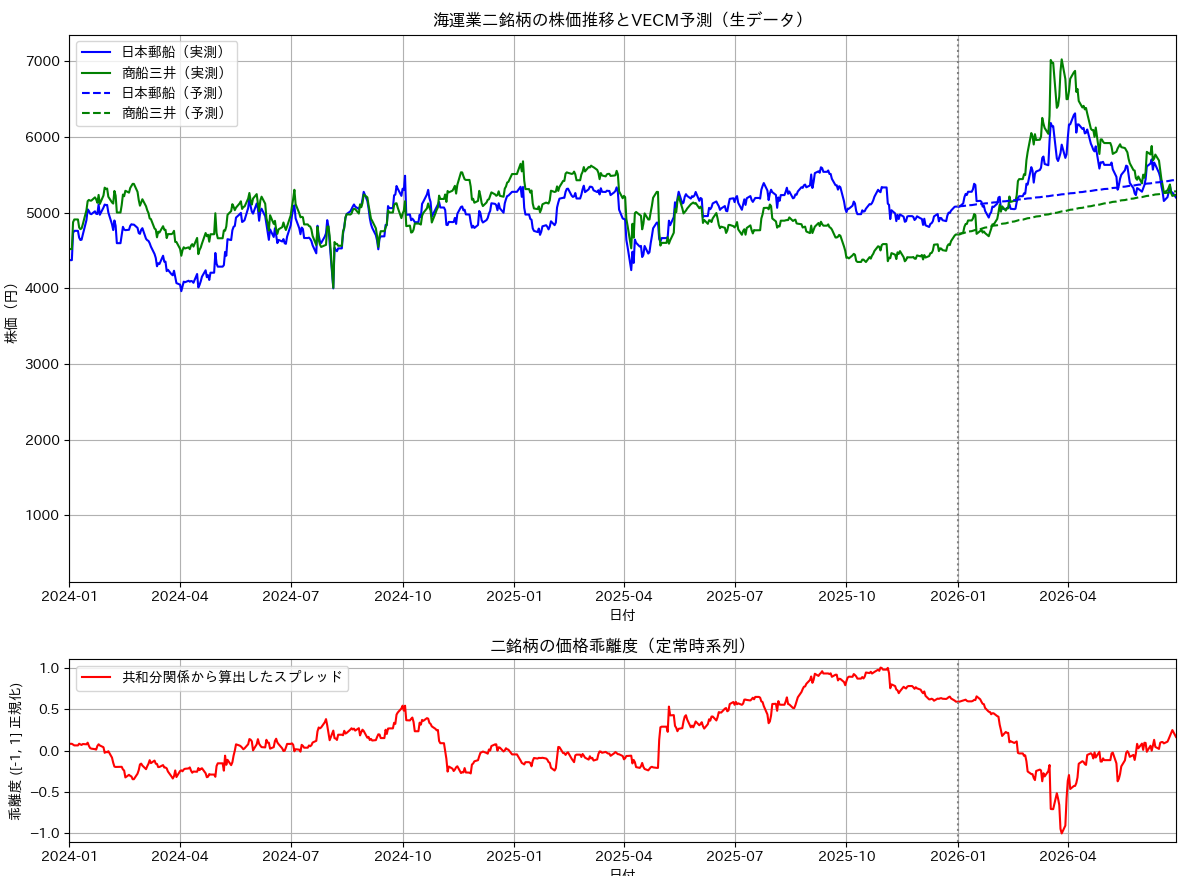This screenshot has height=876, width=1185.
Task: Click 2024-07 tick of the spread chart
Action: coord(291,856)
